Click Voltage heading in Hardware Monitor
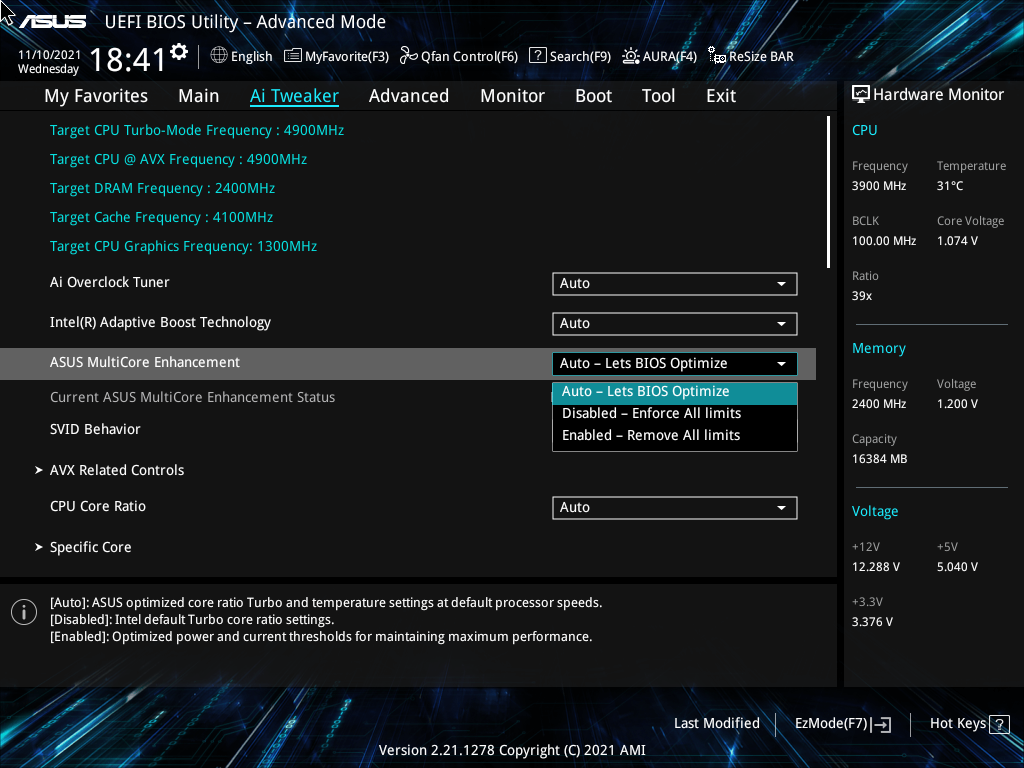 click(875, 512)
